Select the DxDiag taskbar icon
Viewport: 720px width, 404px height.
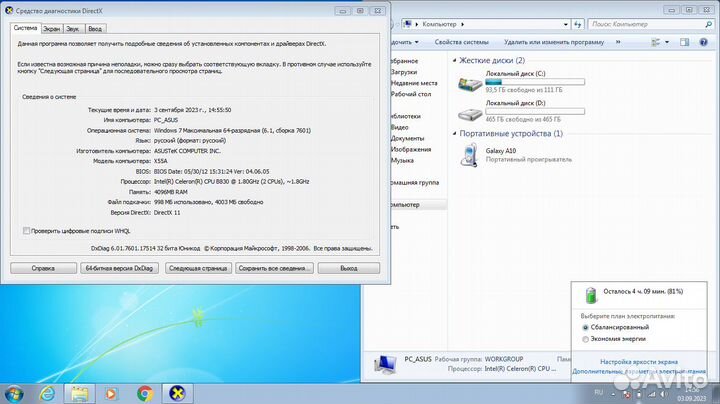[x=177, y=394]
